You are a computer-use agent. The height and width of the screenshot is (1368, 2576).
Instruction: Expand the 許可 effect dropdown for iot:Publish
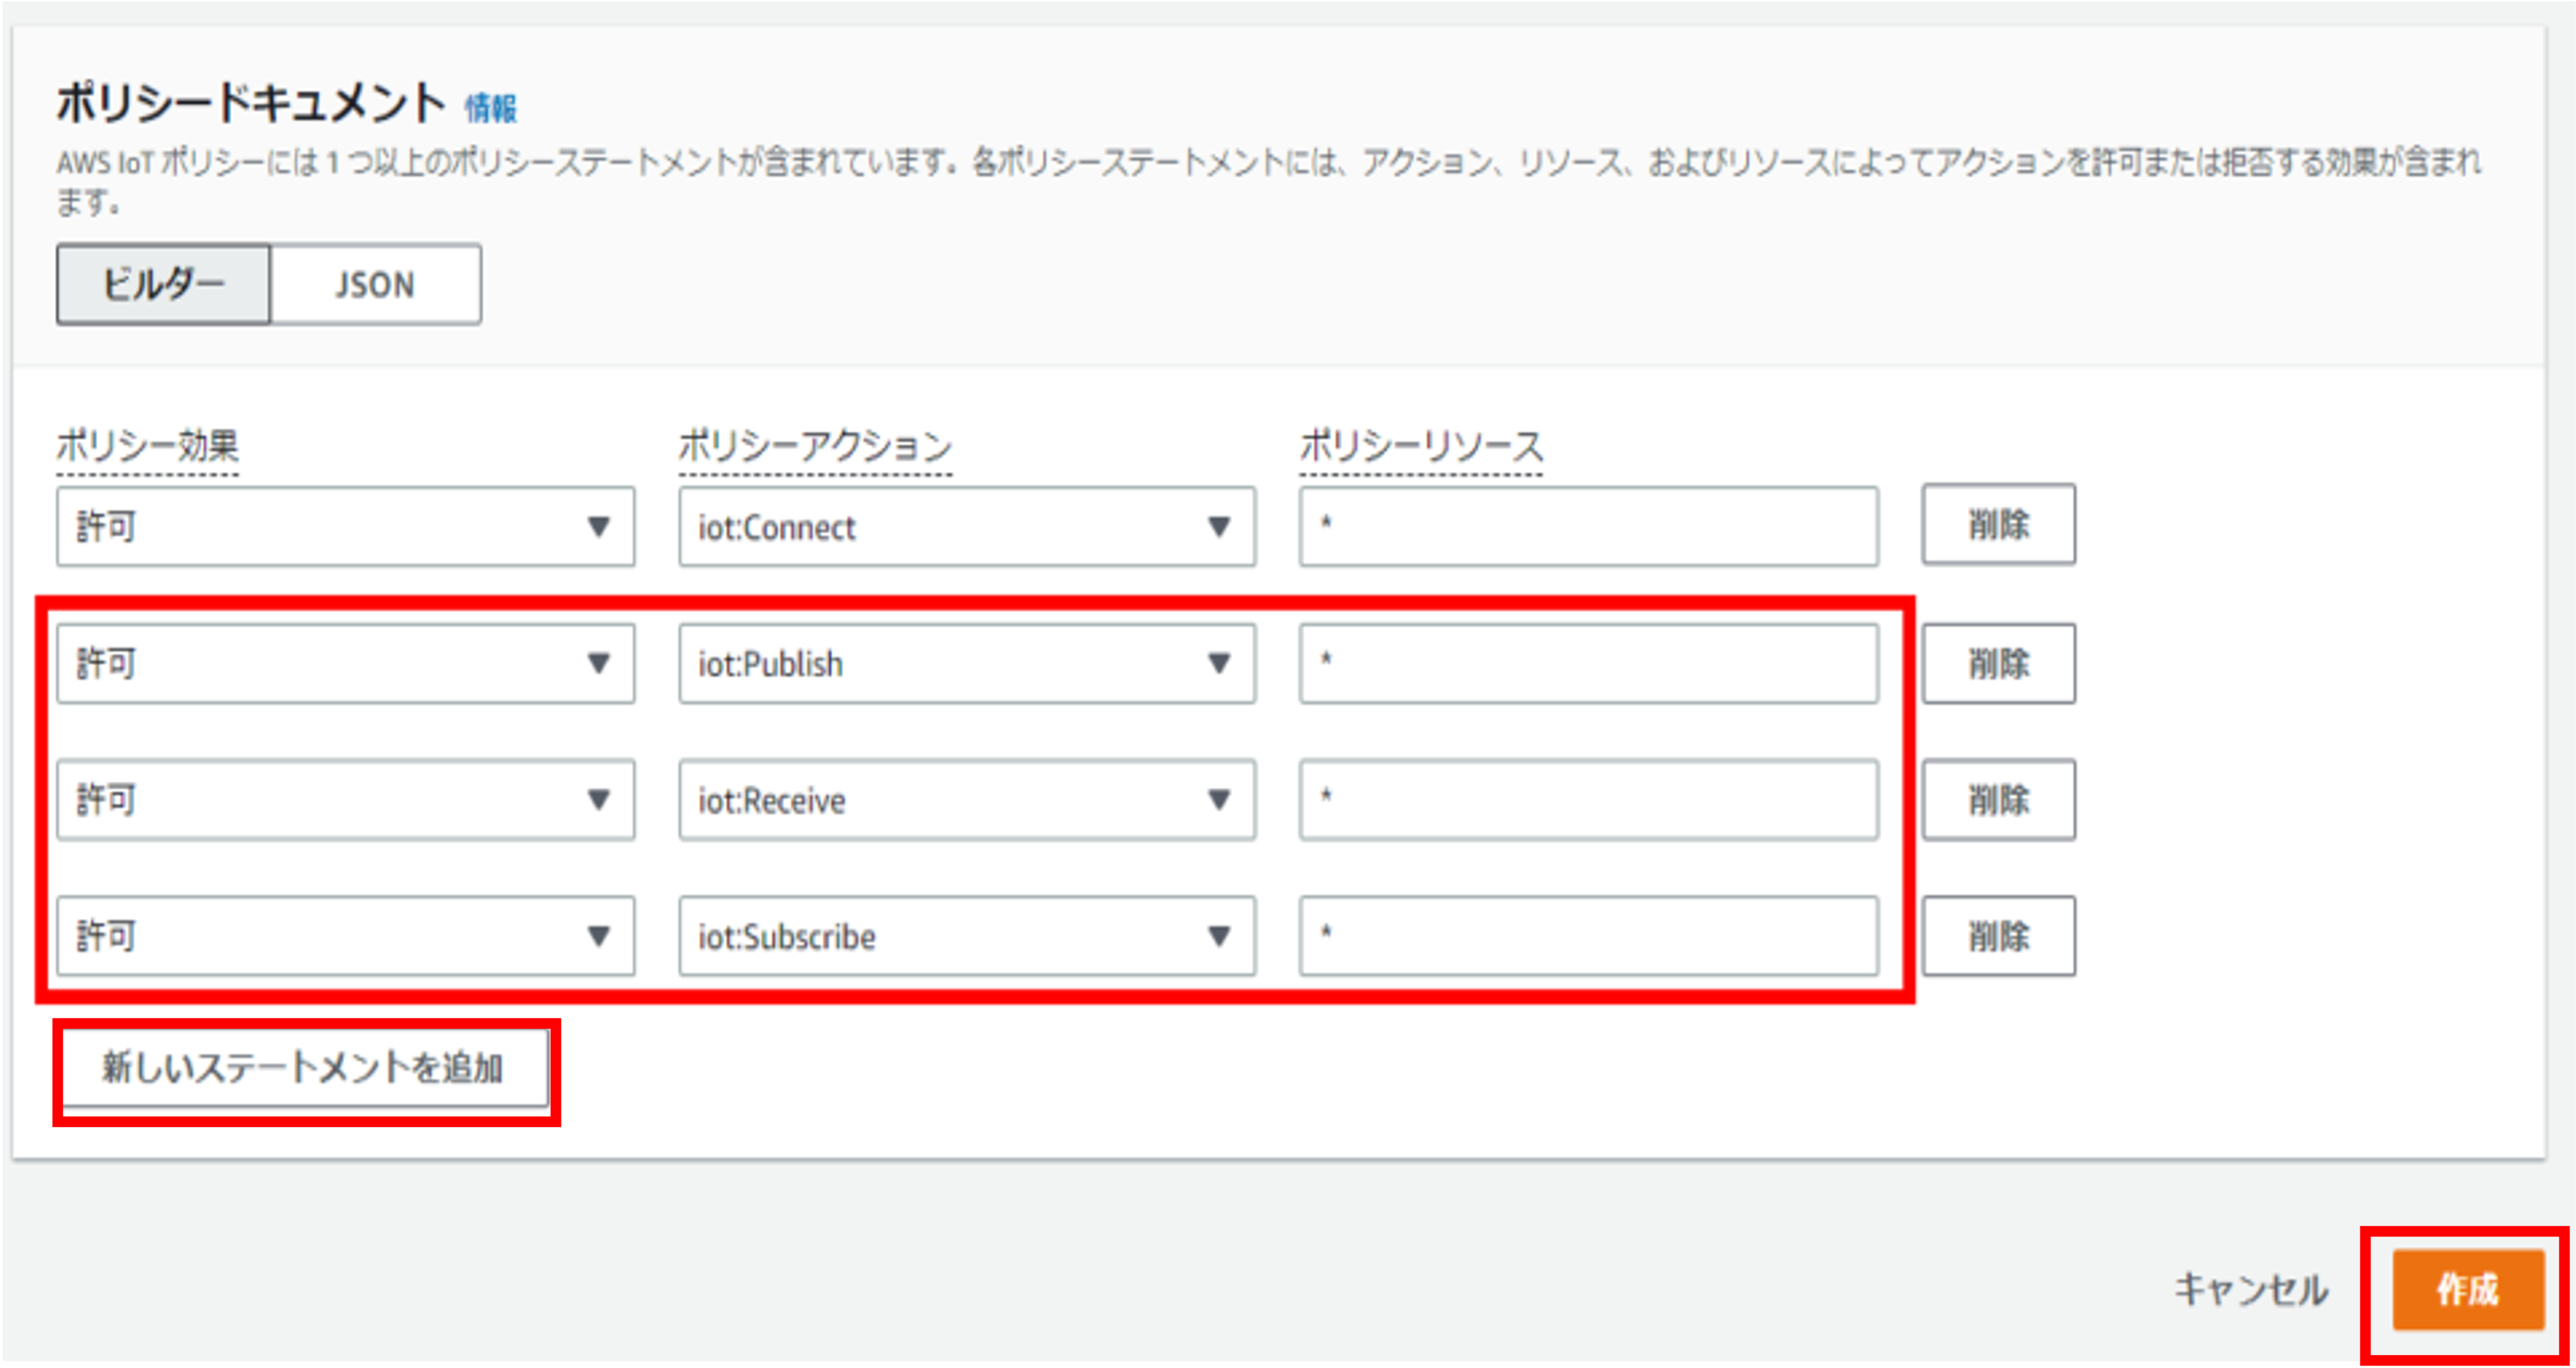click(345, 664)
